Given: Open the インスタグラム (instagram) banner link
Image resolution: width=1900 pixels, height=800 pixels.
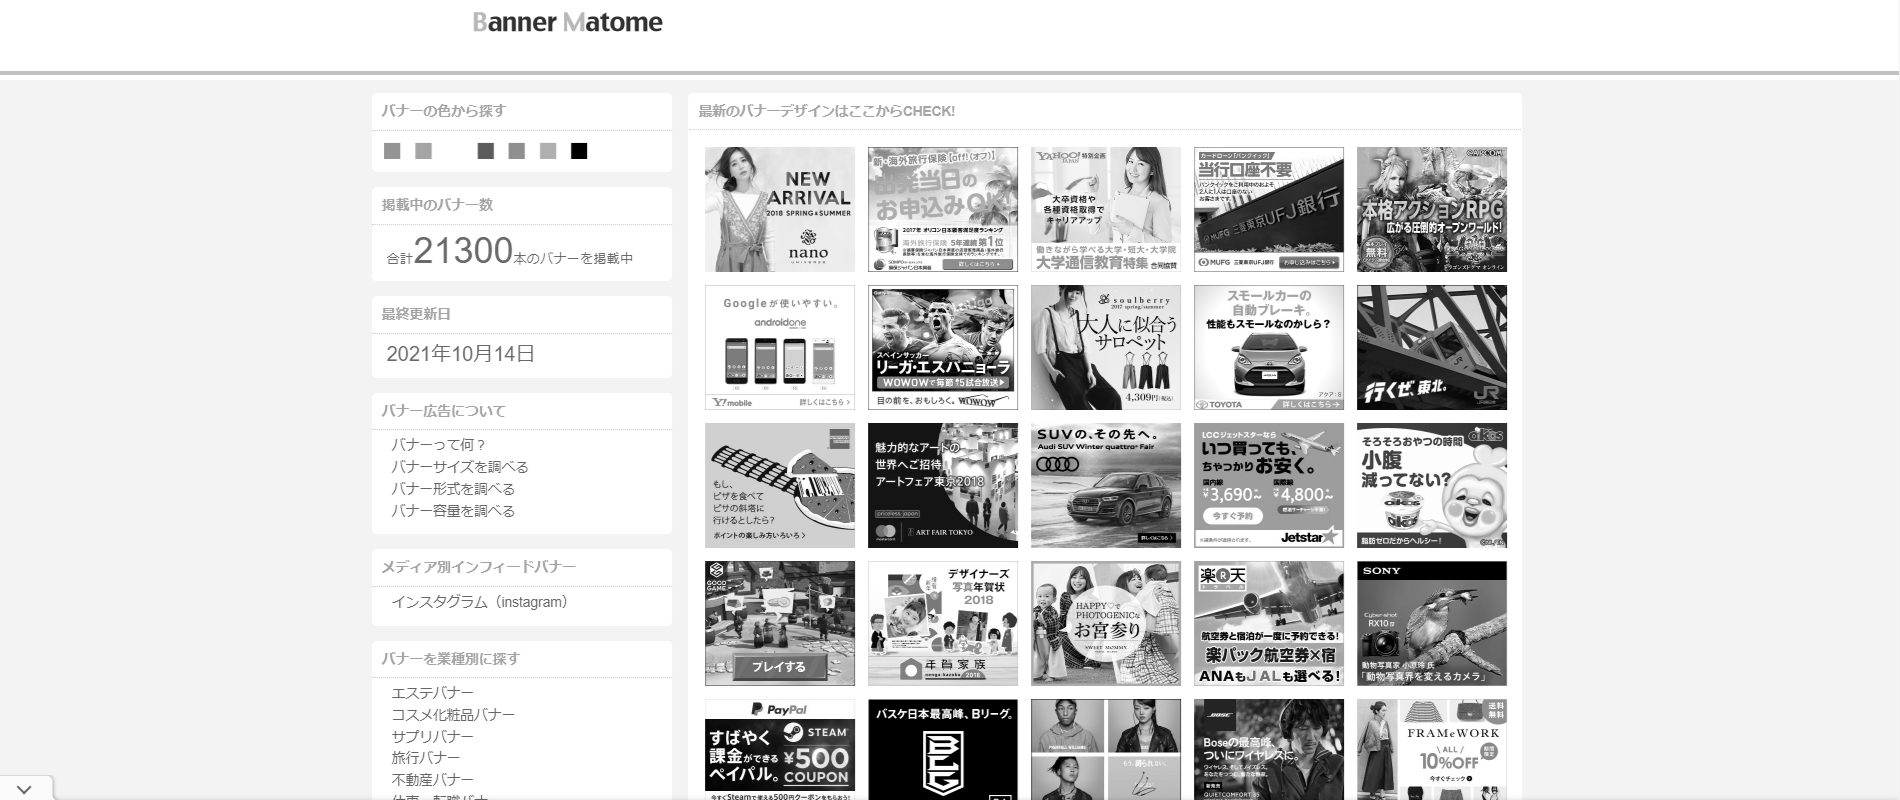Looking at the screenshot, I should coord(479,602).
